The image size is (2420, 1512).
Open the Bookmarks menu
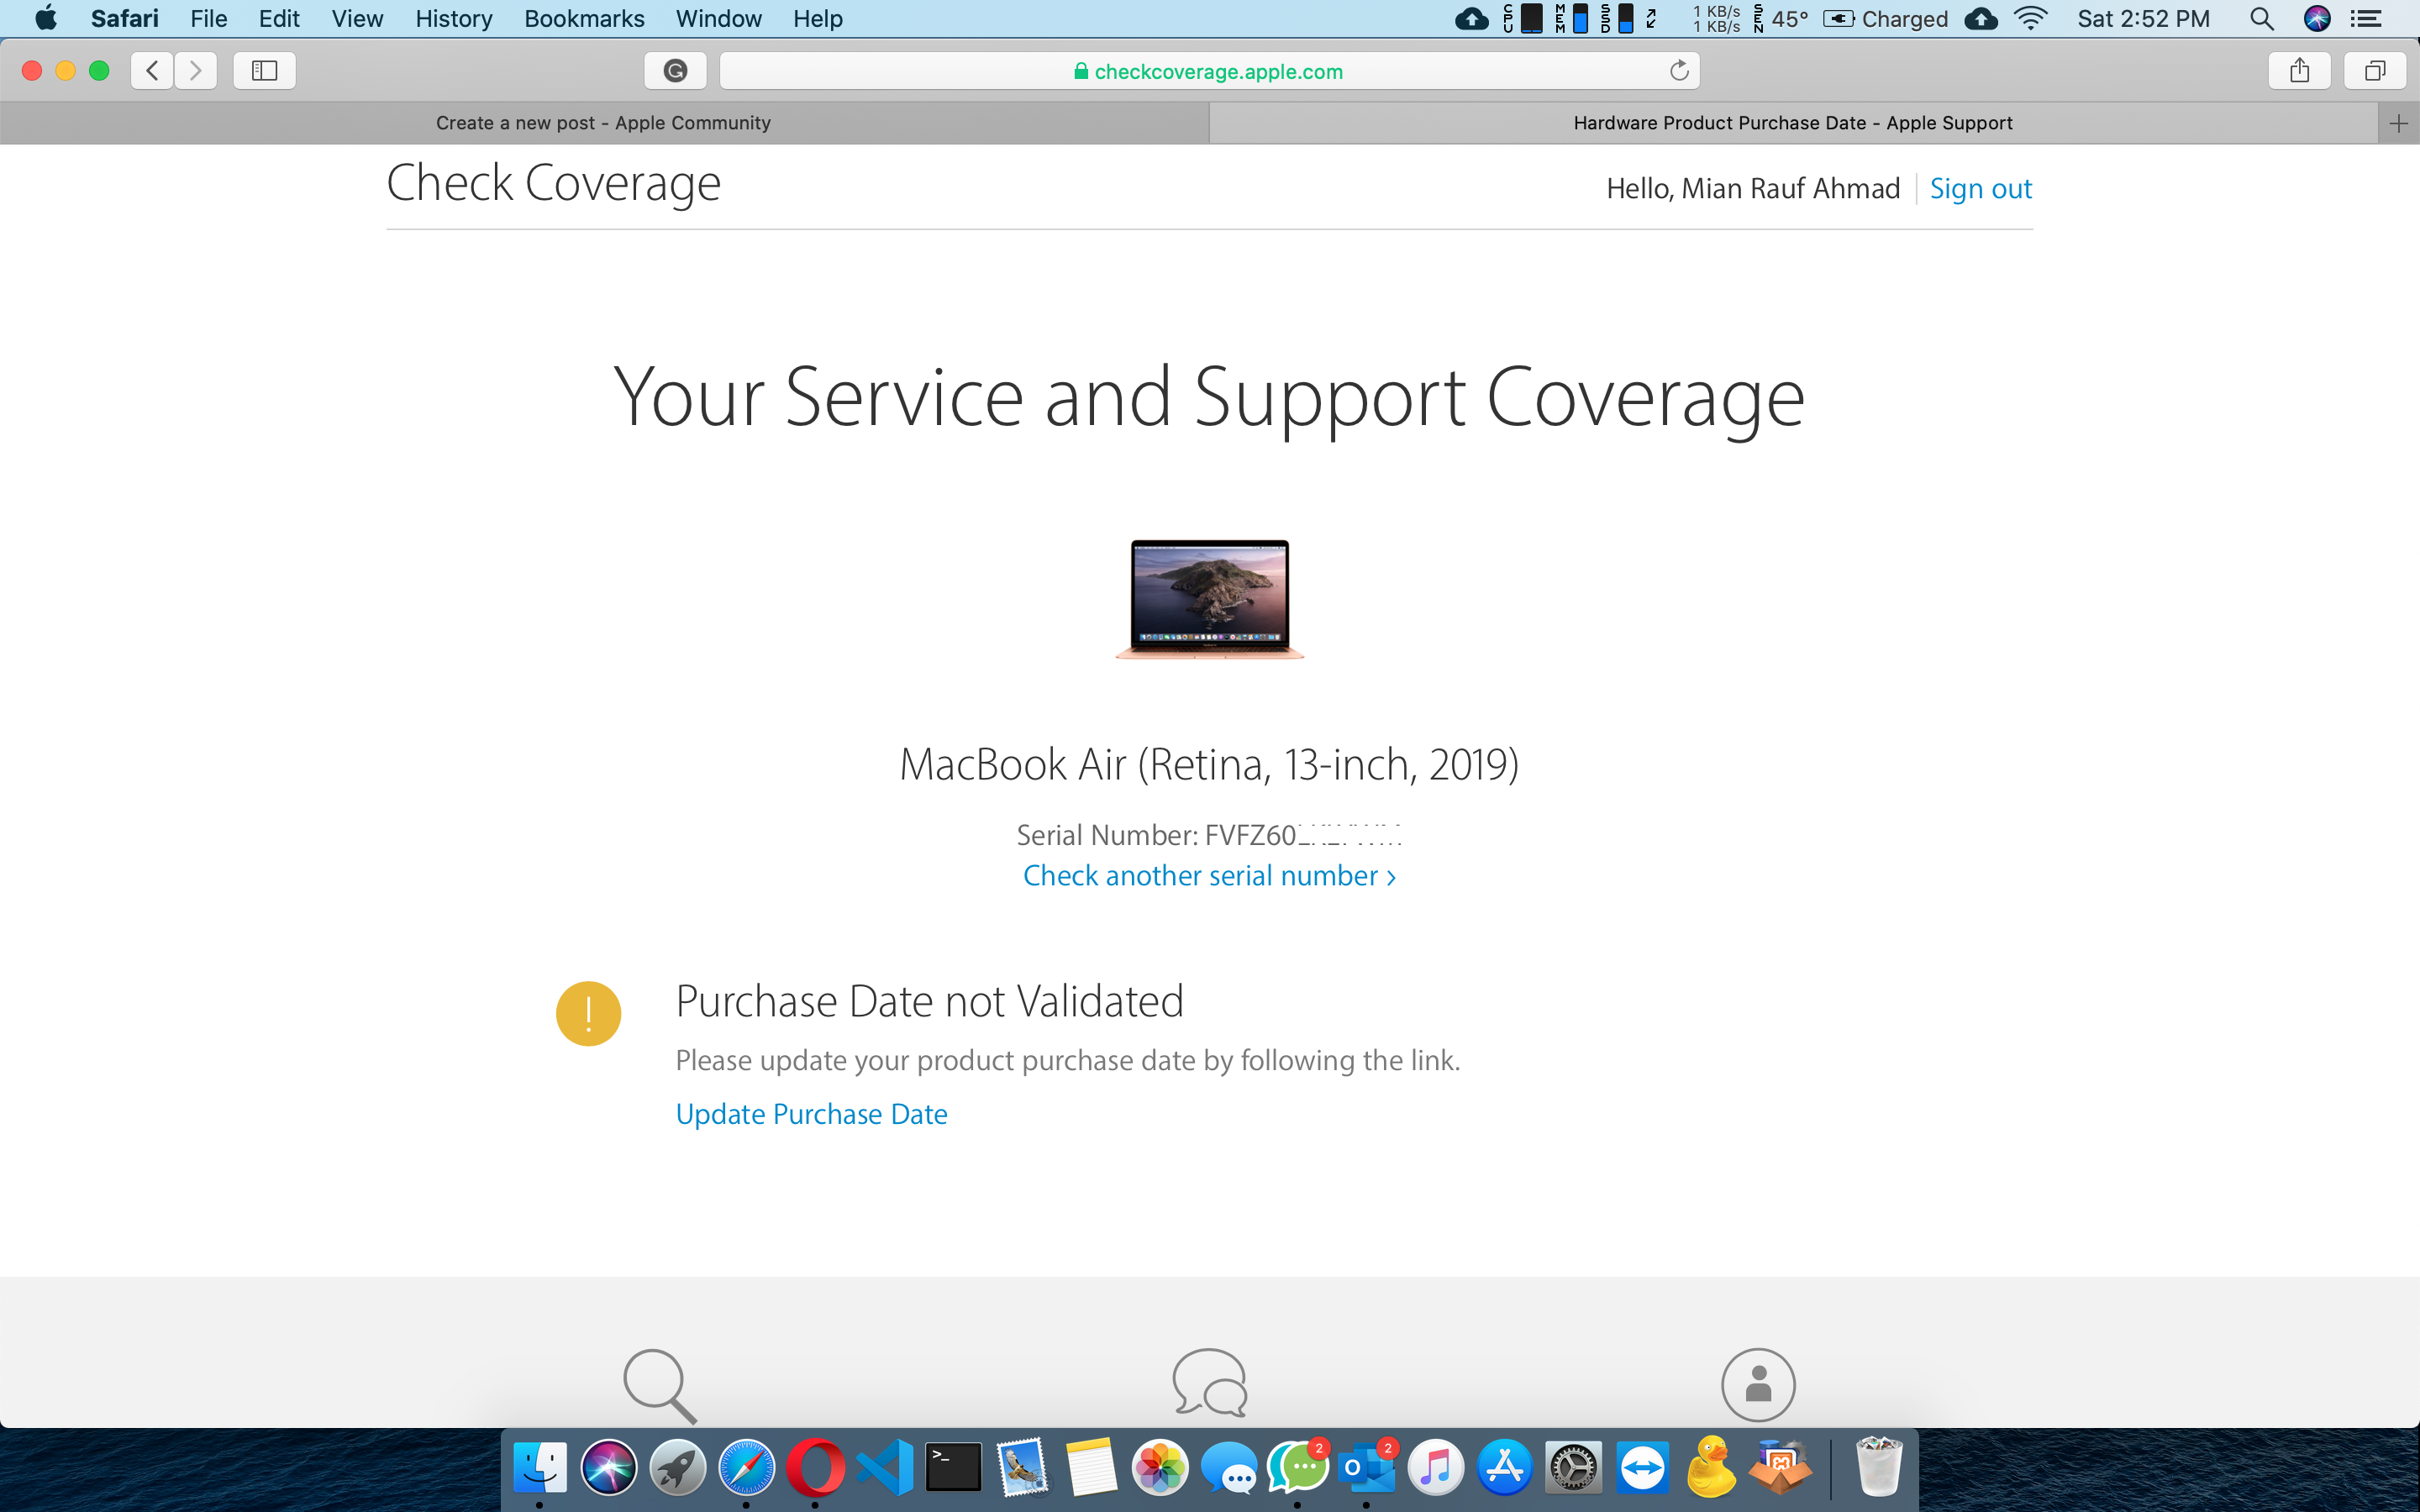tap(584, 19)
